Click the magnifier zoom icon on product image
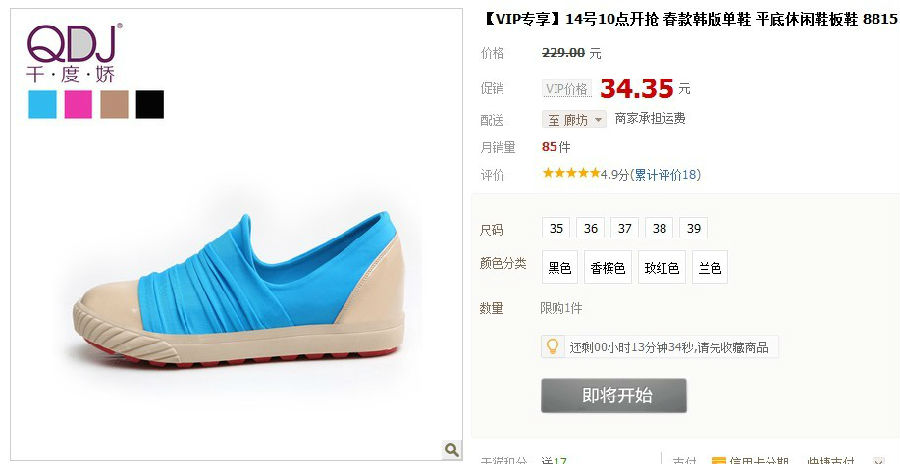900x464 pixels. pyautogui.click(x=452, y=450)
